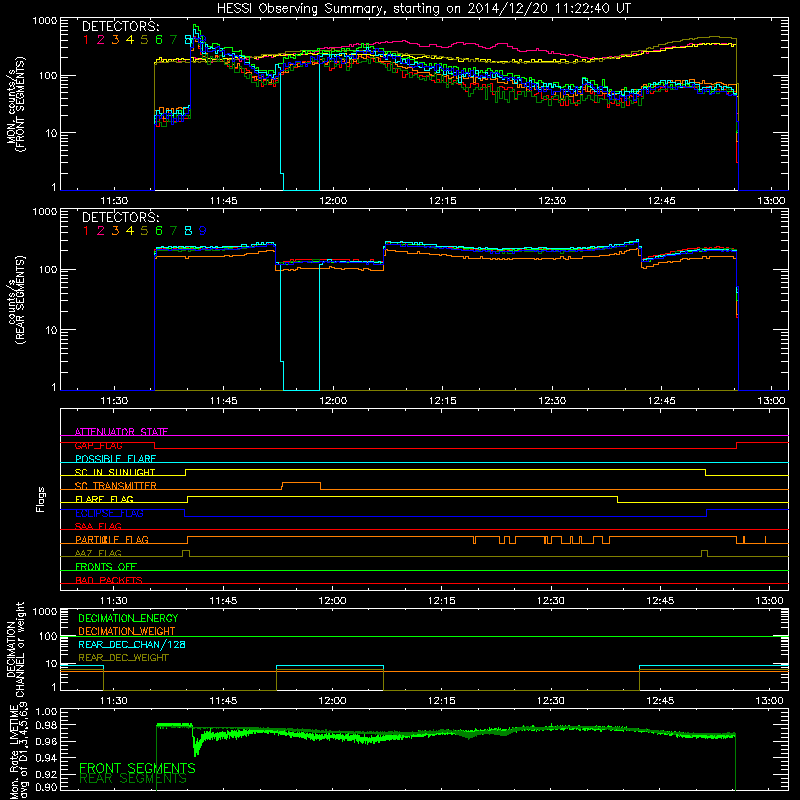Click the 11:45 tick under the decimation plot

[x=223, y=701]
